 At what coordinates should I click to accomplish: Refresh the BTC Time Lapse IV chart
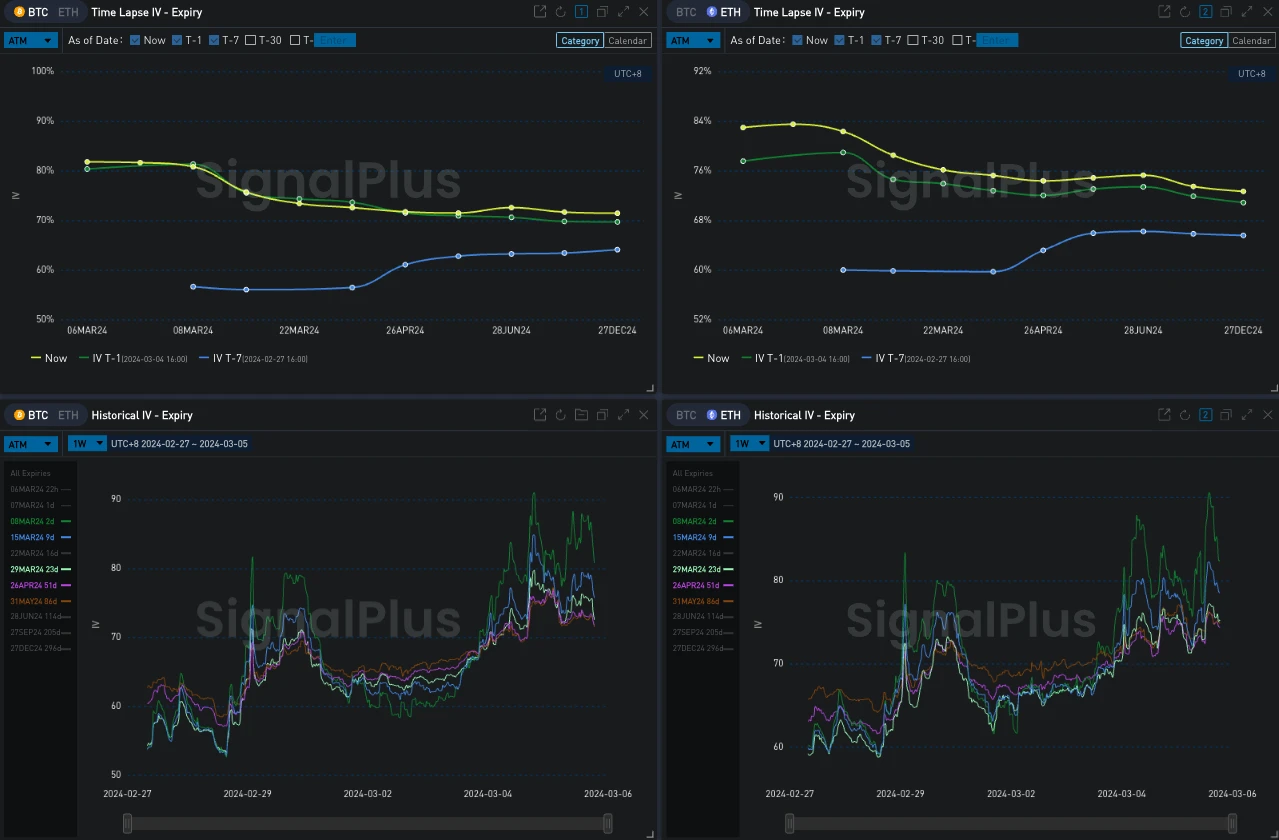pos(560,12)
